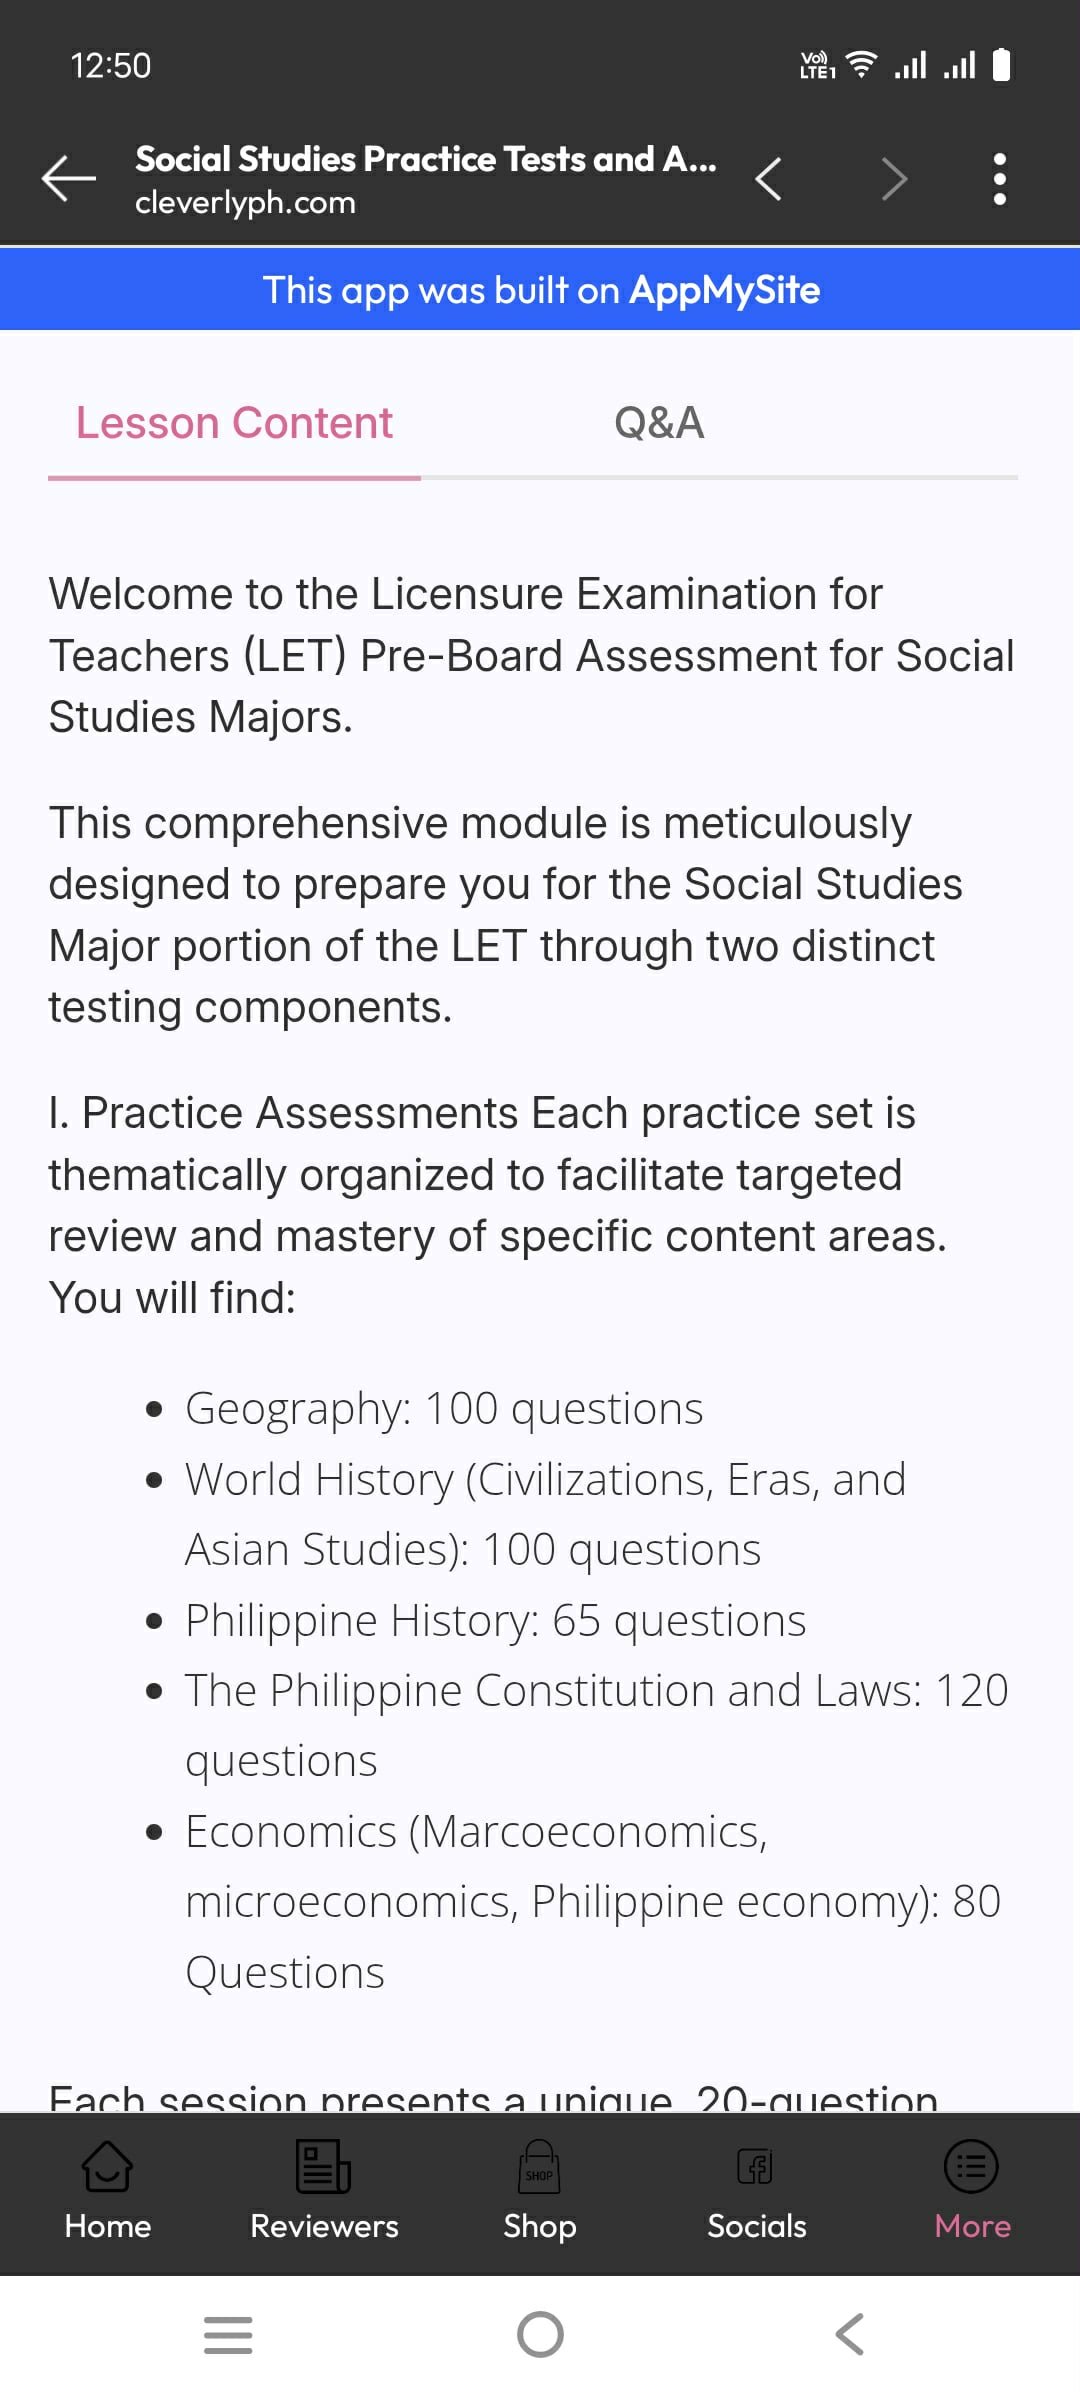Screen dimensions: 1080x2392
Task: Switch to the Q&A tab
Action: point(659,423)
